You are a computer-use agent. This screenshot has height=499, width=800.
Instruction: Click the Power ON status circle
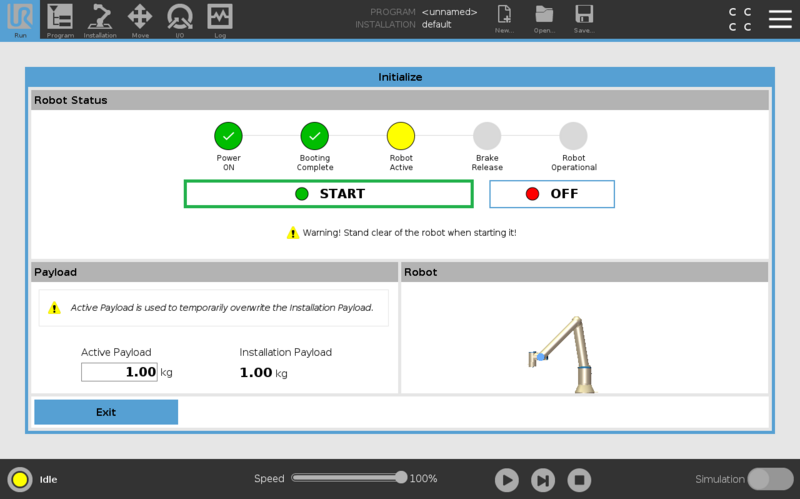pos(228,136)
